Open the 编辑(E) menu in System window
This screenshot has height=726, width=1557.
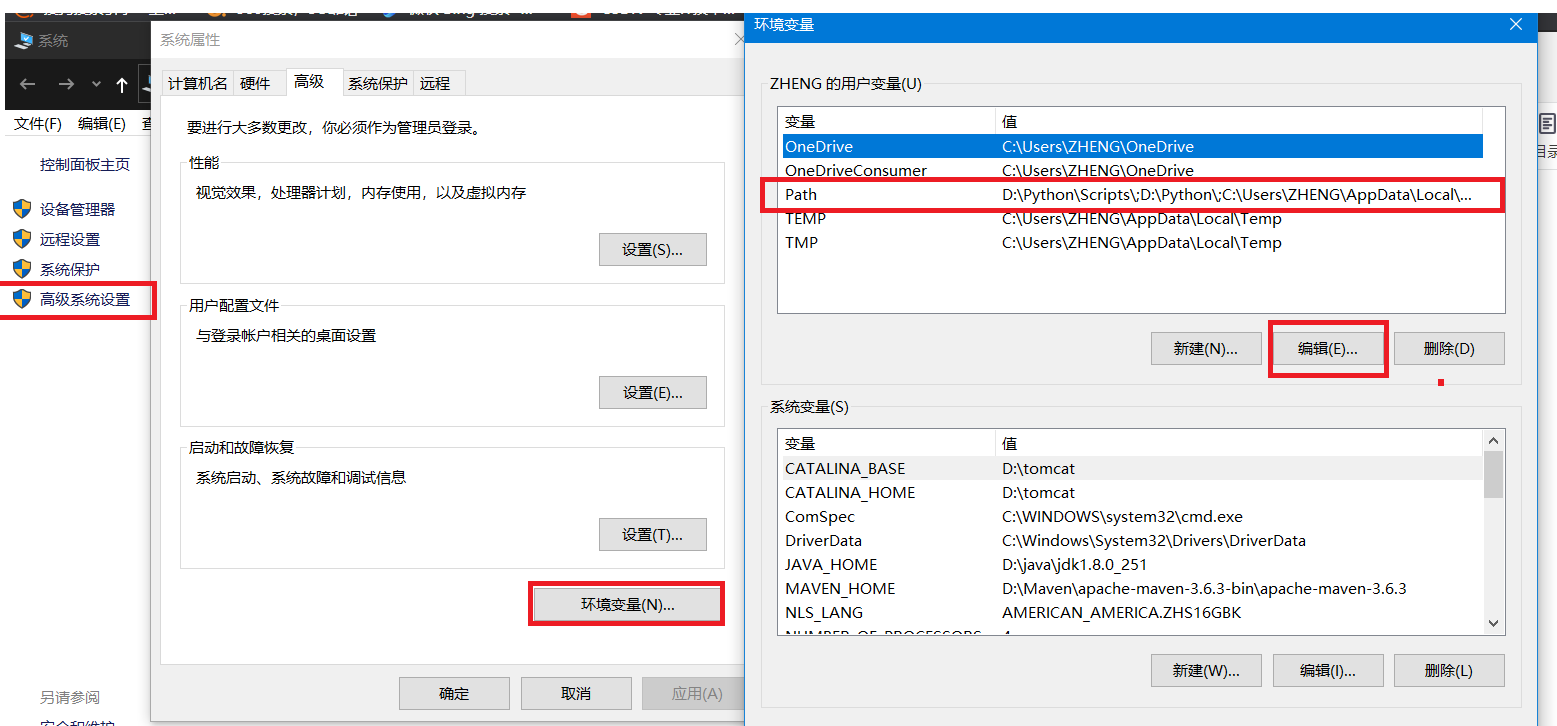(x=102, y=123)
